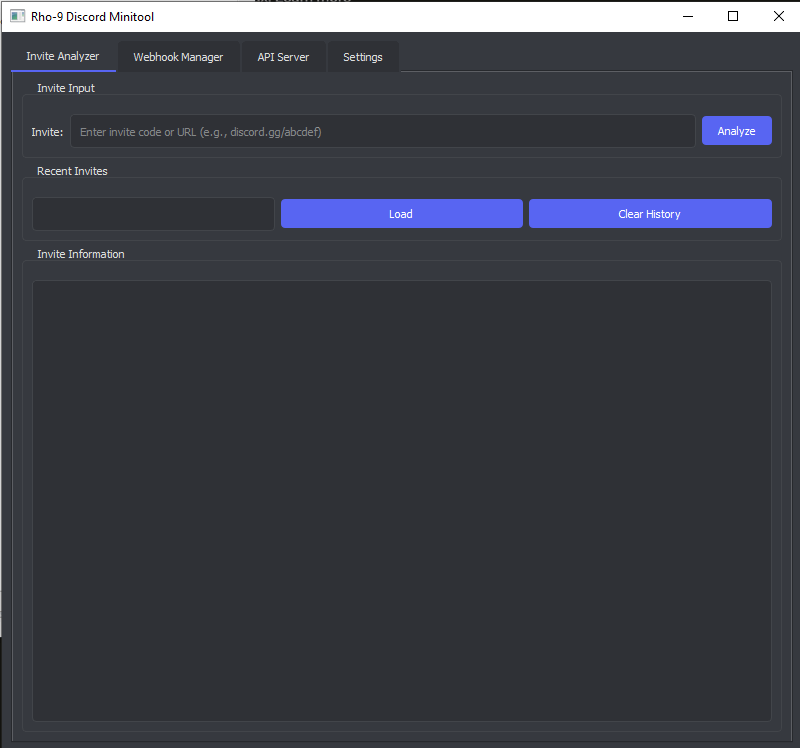Click the Analyze button
Viewport: 800px width, 748px height.
(x=737, y=131)
